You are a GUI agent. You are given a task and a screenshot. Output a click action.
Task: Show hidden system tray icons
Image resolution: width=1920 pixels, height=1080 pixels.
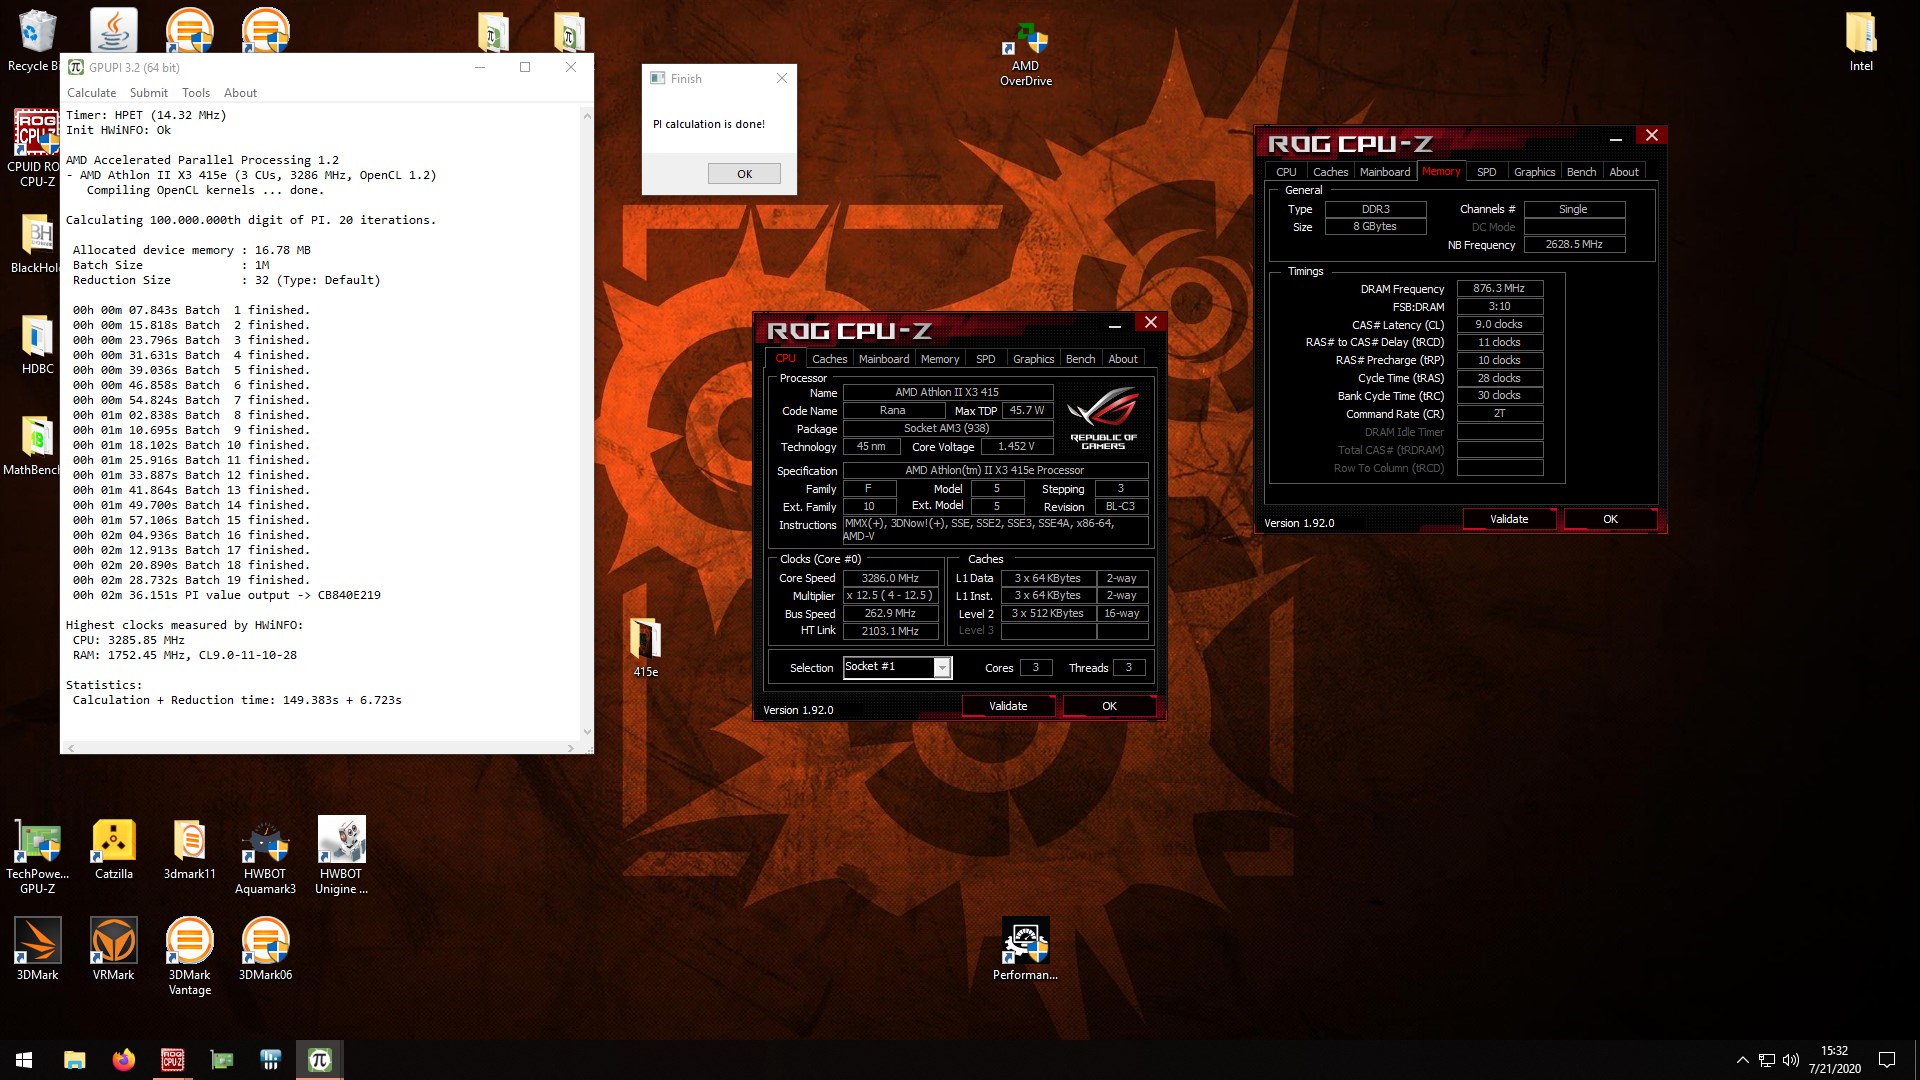point(1742,1060)
